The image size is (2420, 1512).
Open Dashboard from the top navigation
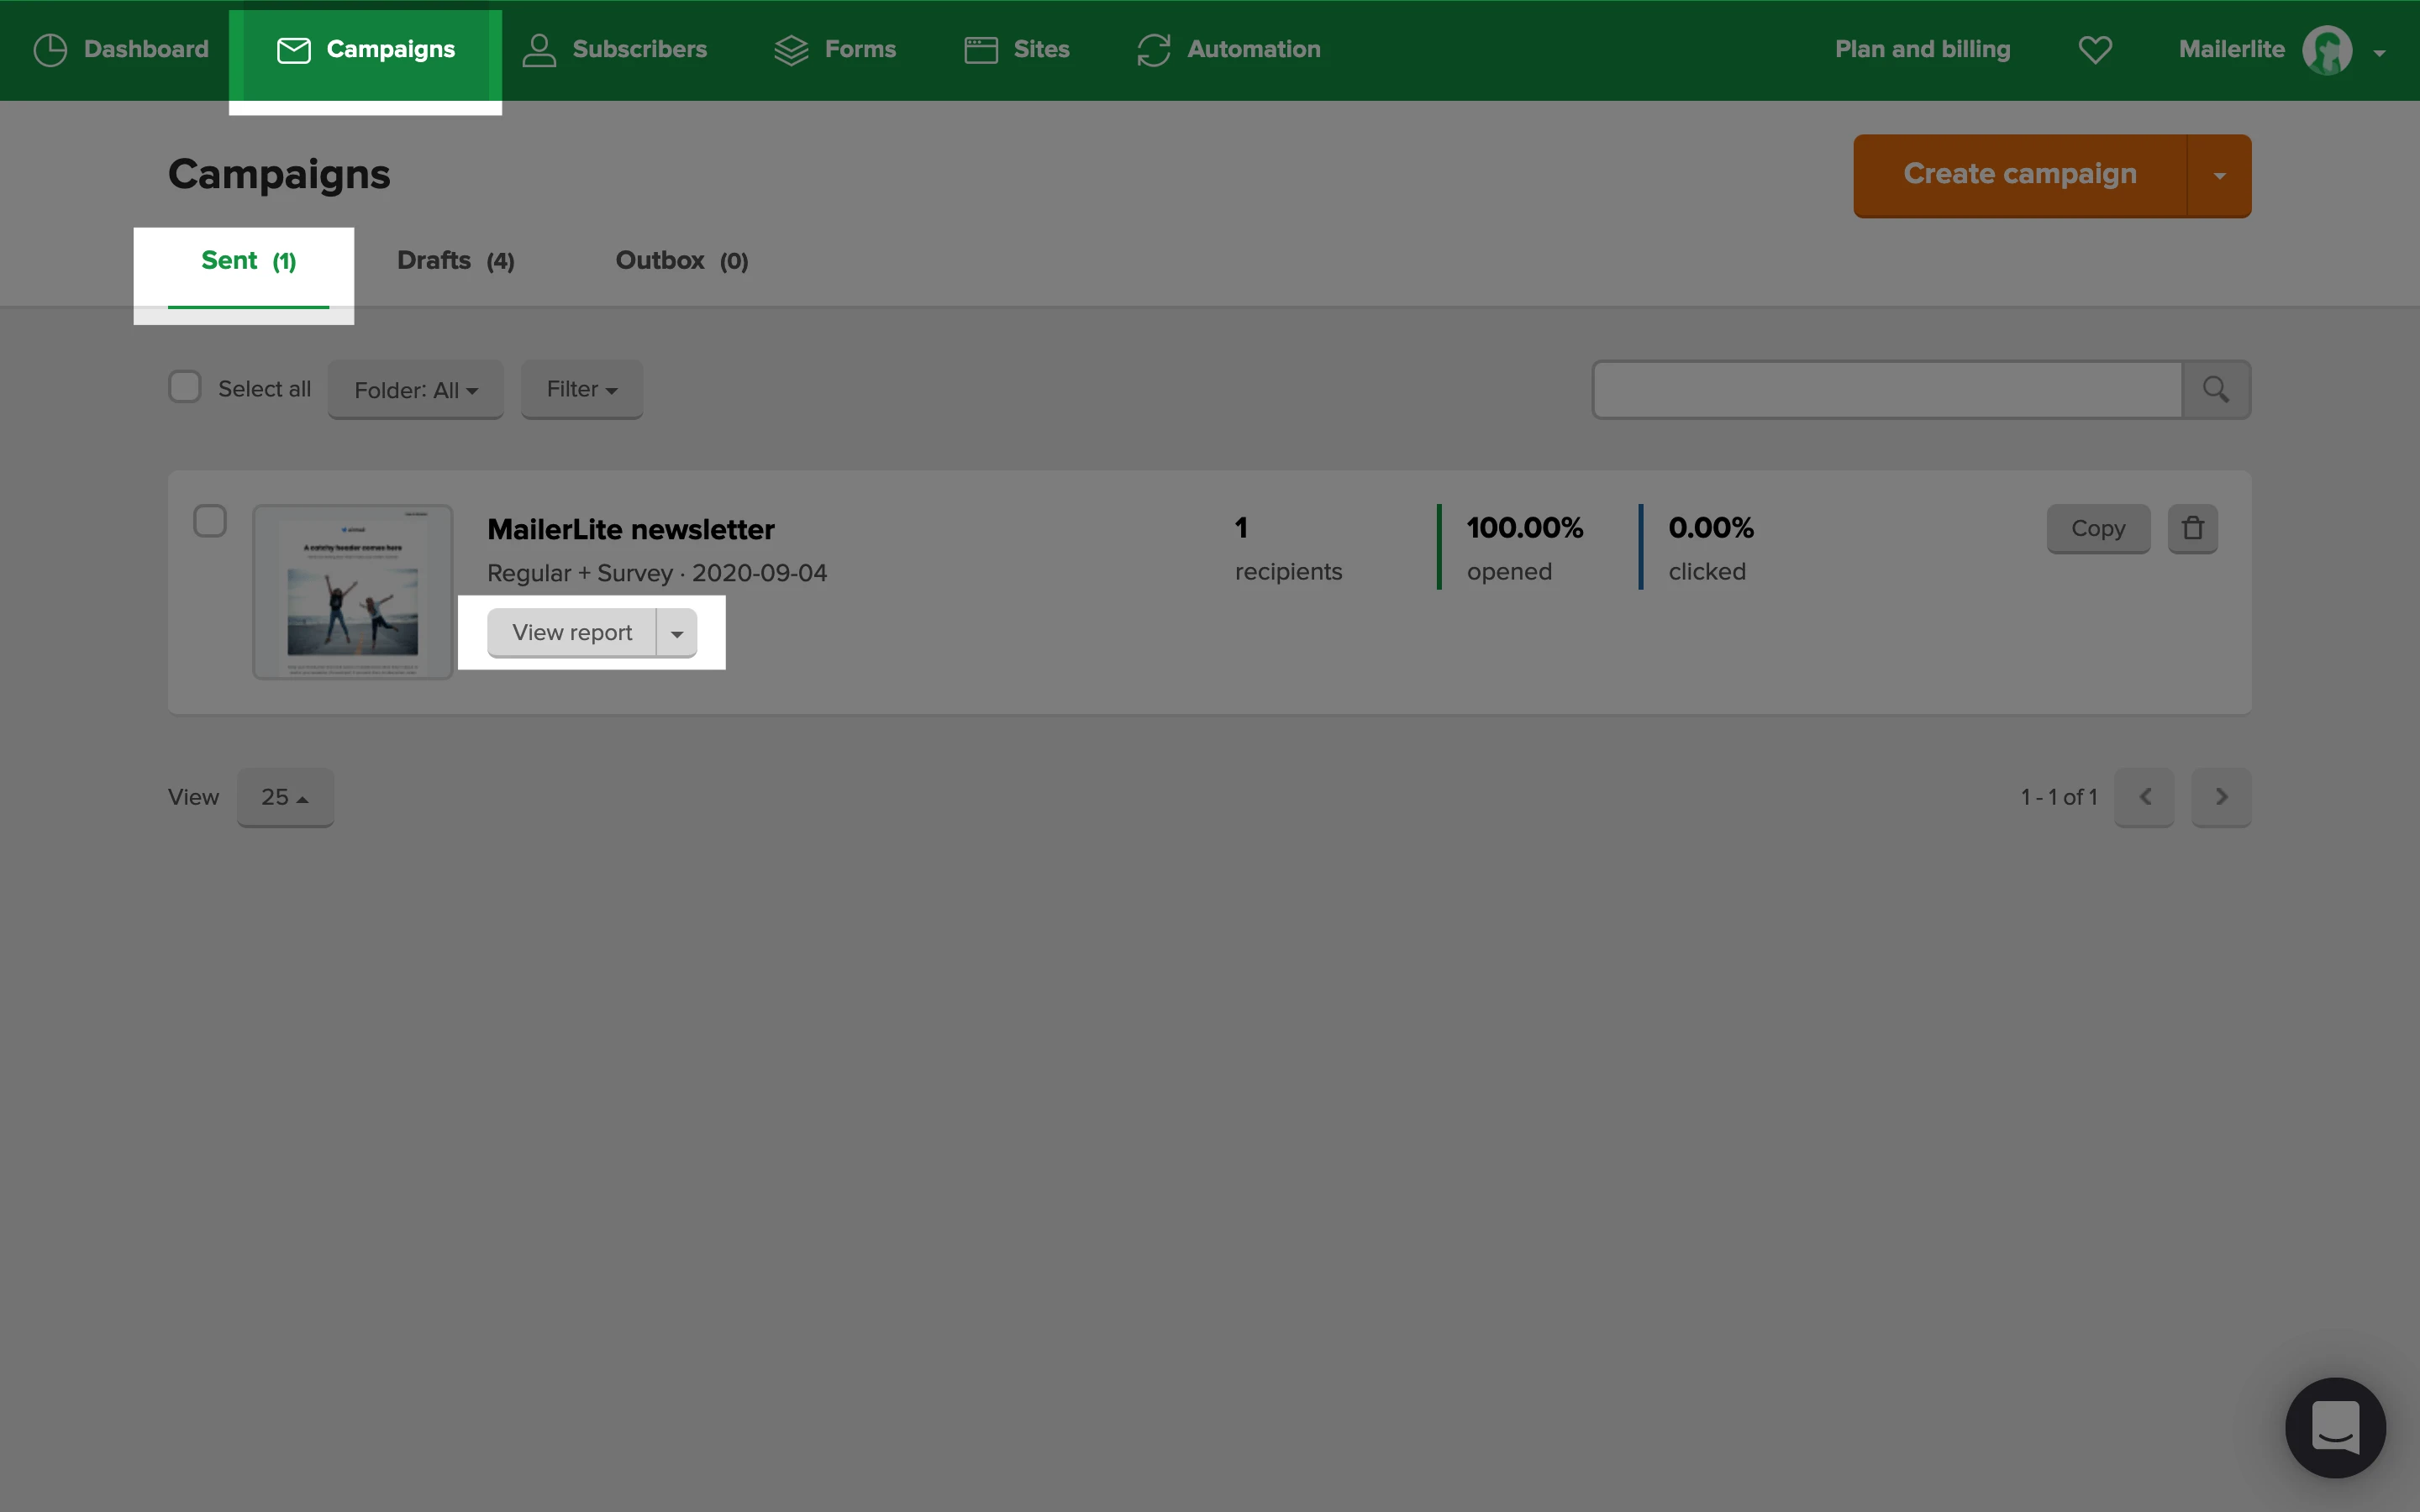click(121, 49)
